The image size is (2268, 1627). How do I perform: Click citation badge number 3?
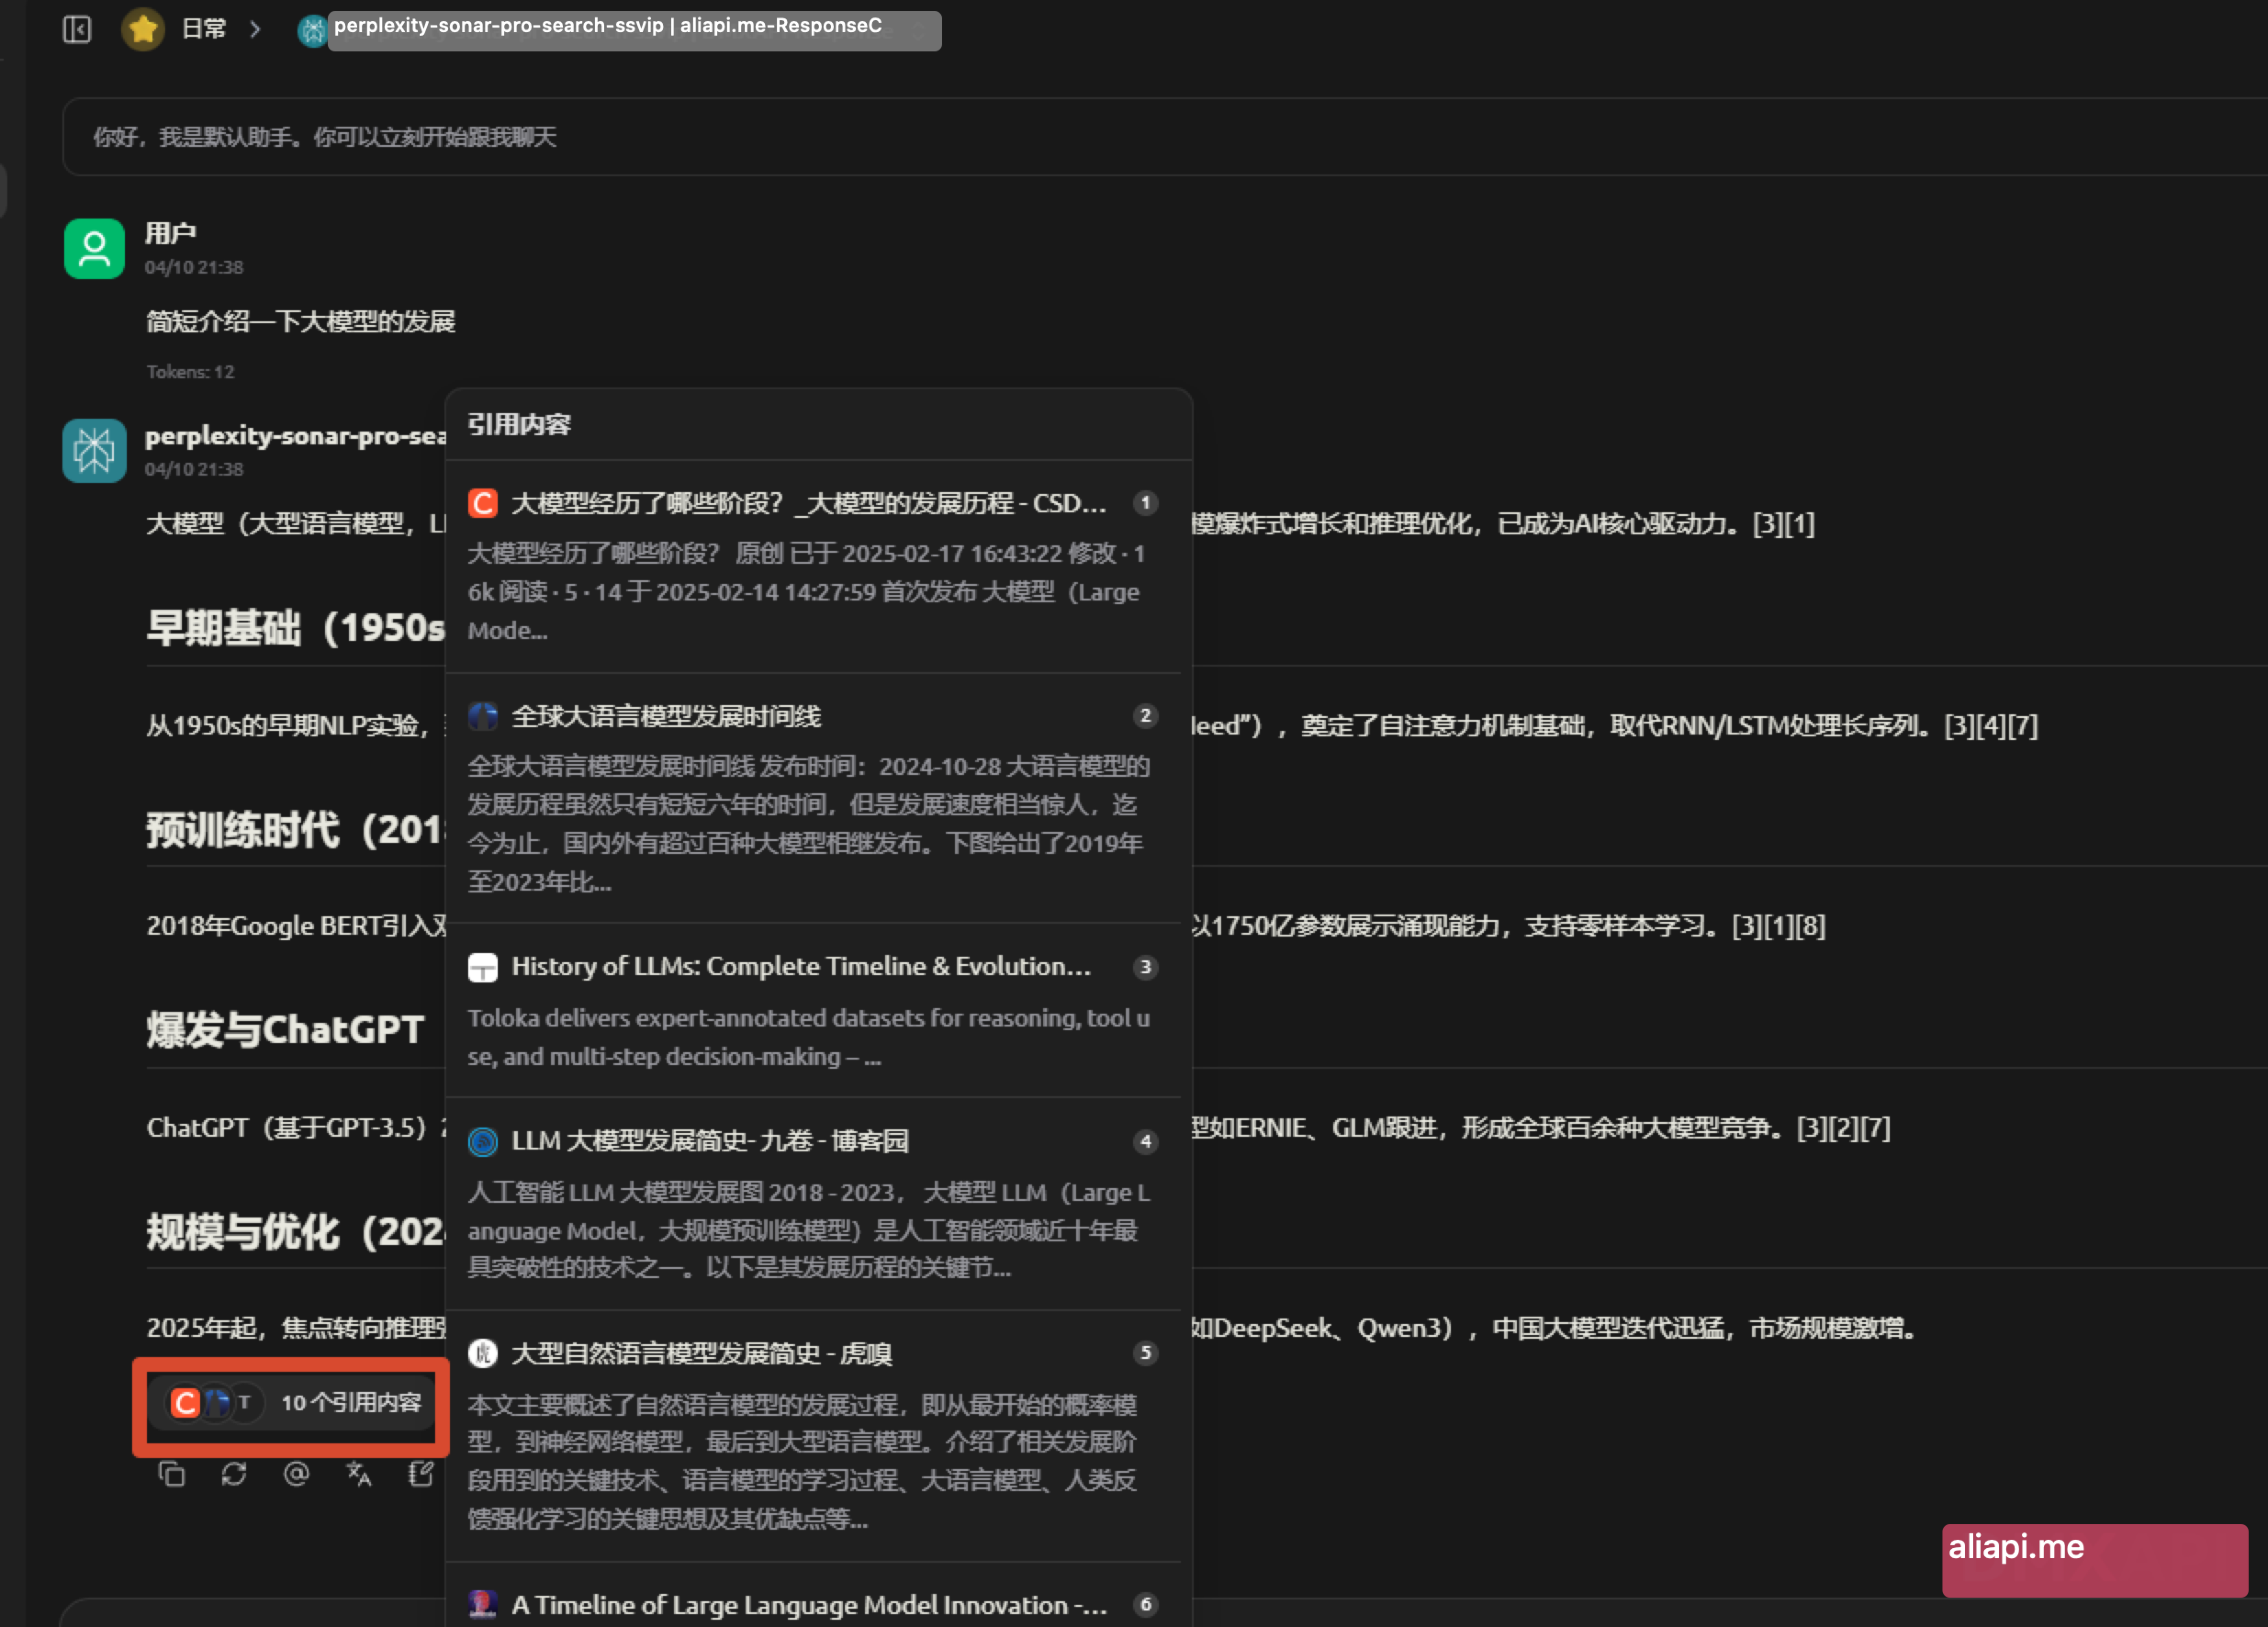(1146, 967)
